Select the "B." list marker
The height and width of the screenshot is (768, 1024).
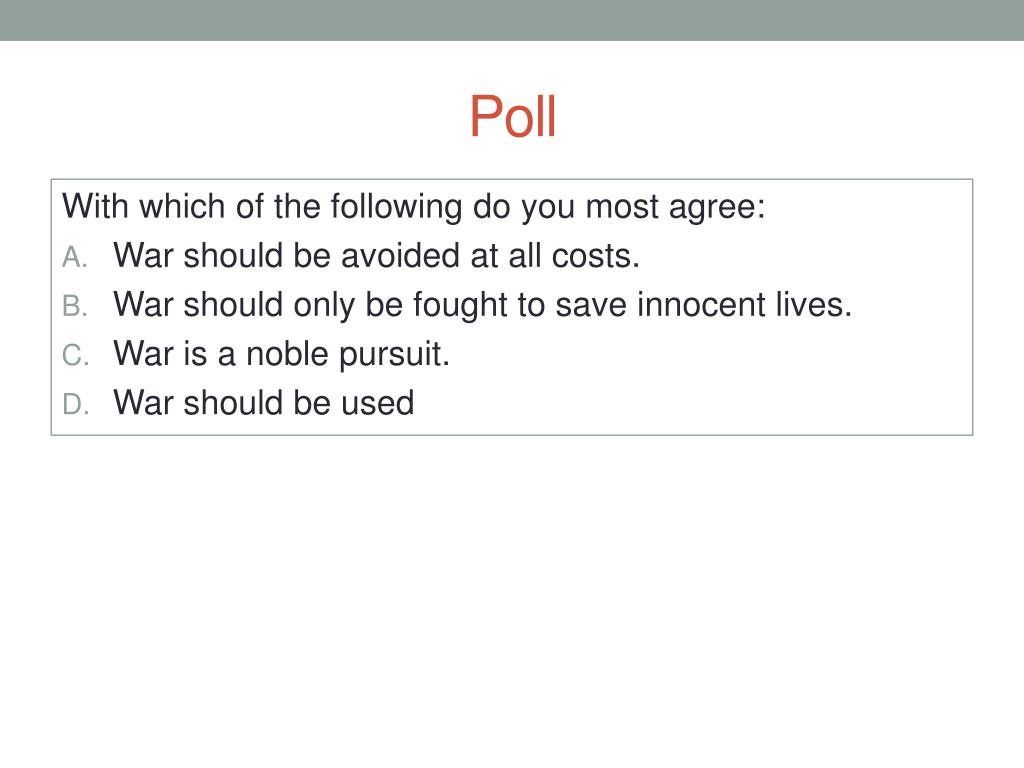(x=76, y=306)
